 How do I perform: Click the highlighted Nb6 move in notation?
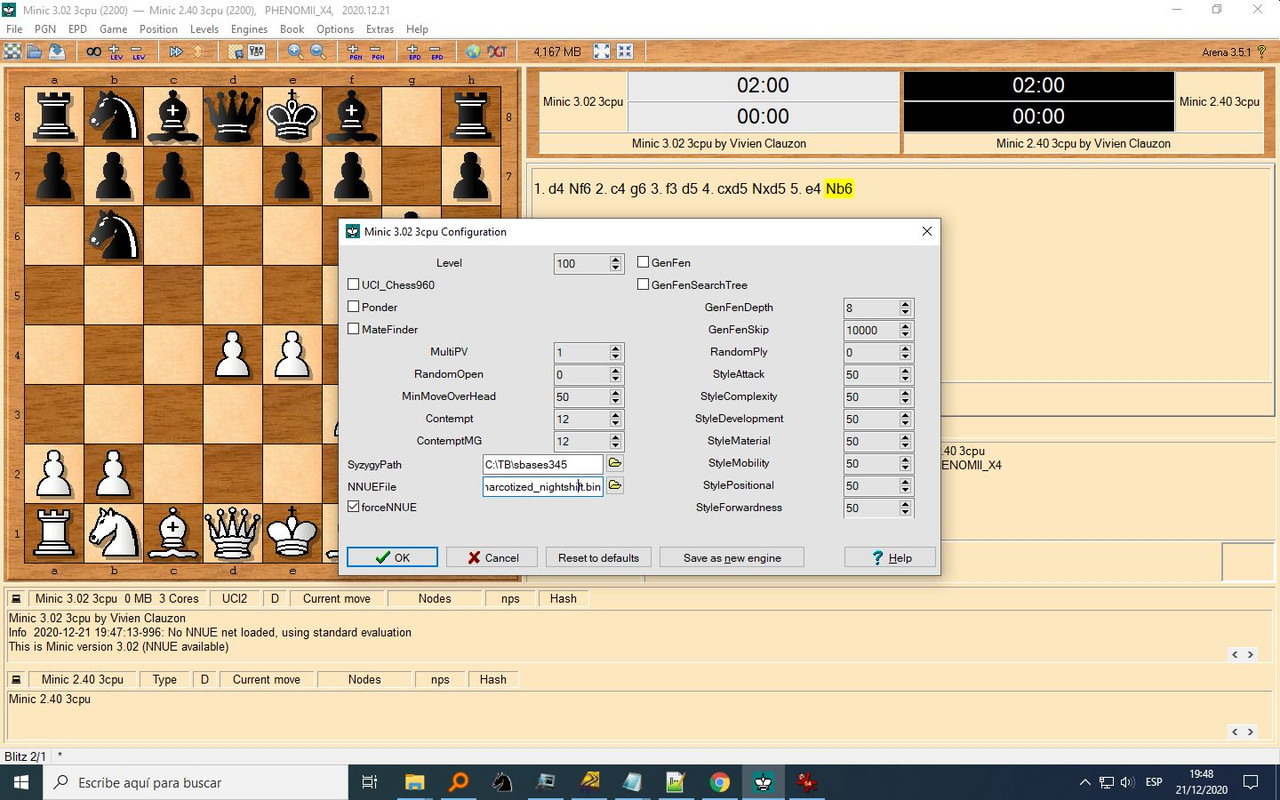click(839, 188)
